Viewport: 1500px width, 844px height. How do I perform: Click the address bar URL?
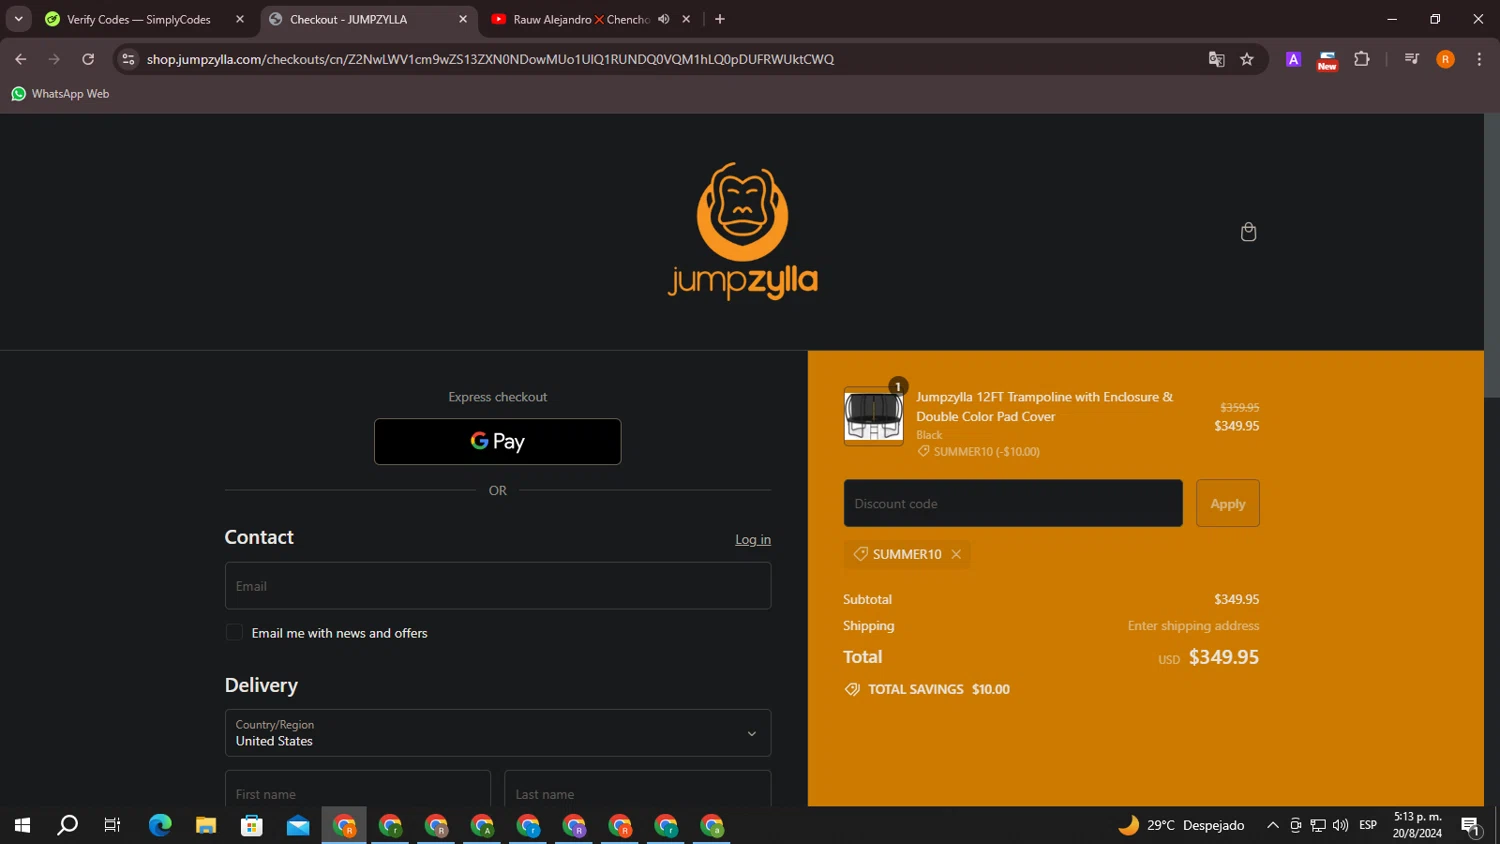(x=490, y=59)
